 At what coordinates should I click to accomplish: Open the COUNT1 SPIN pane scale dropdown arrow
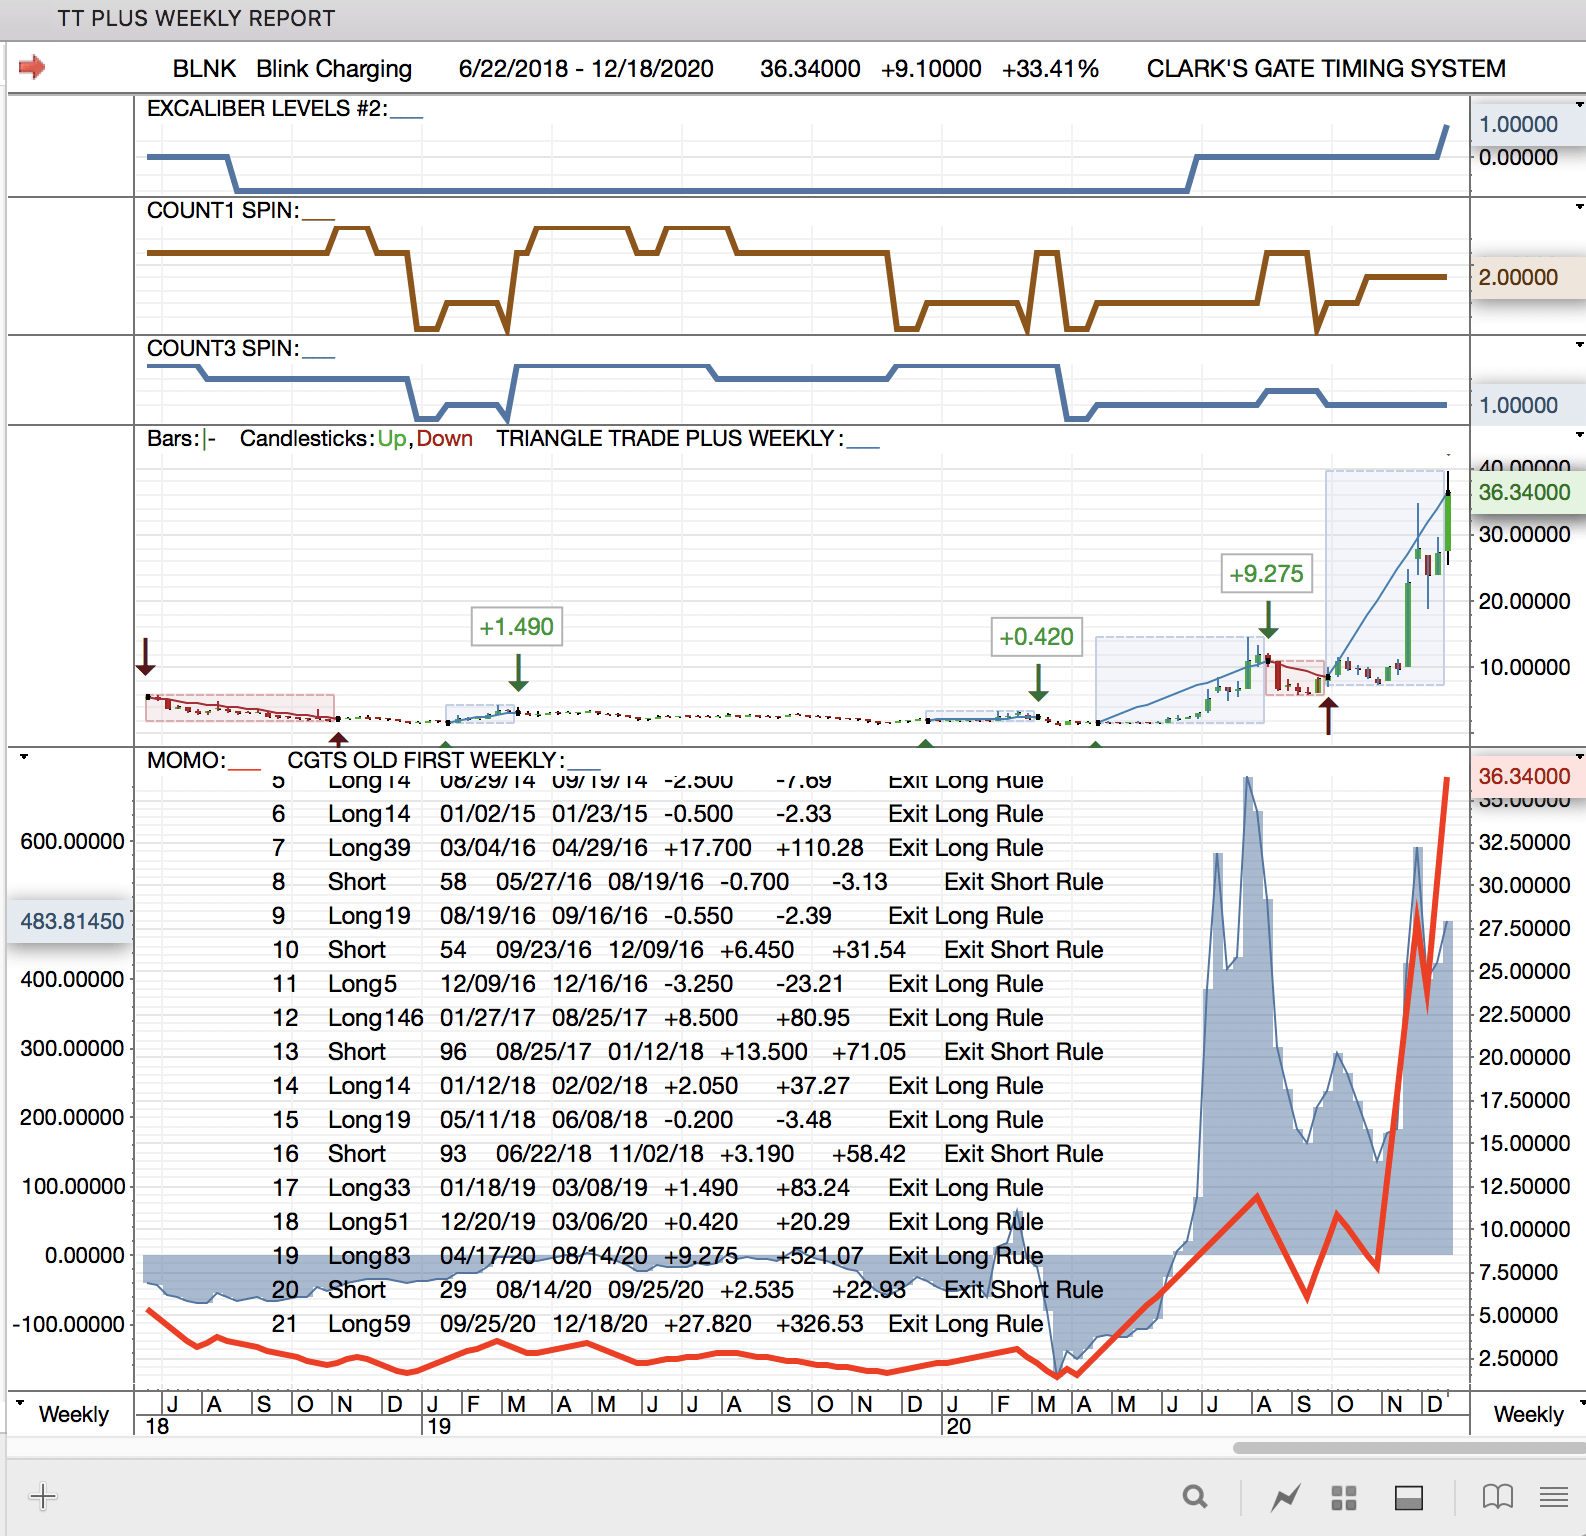coord(1579,207)
